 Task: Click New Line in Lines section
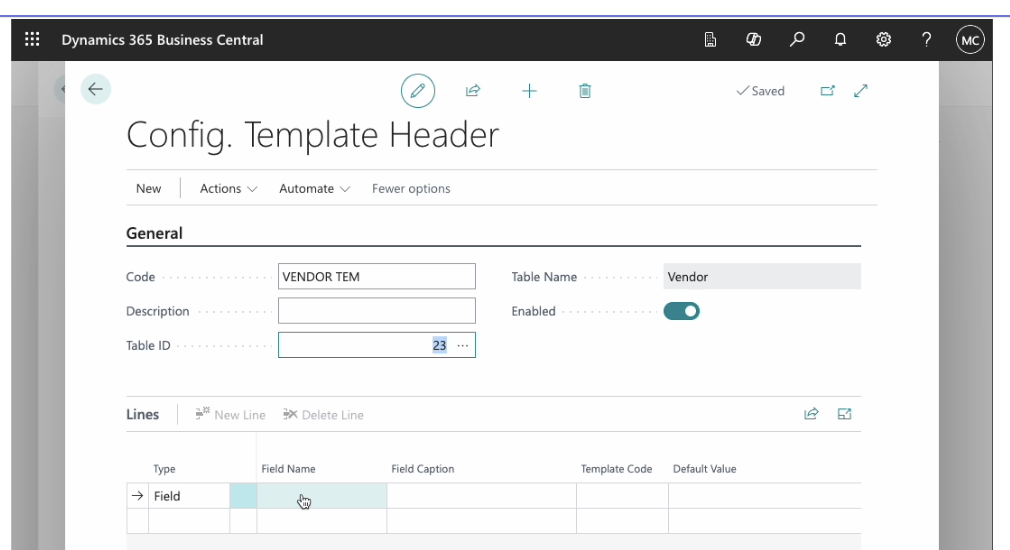click(x=231, y=415)
